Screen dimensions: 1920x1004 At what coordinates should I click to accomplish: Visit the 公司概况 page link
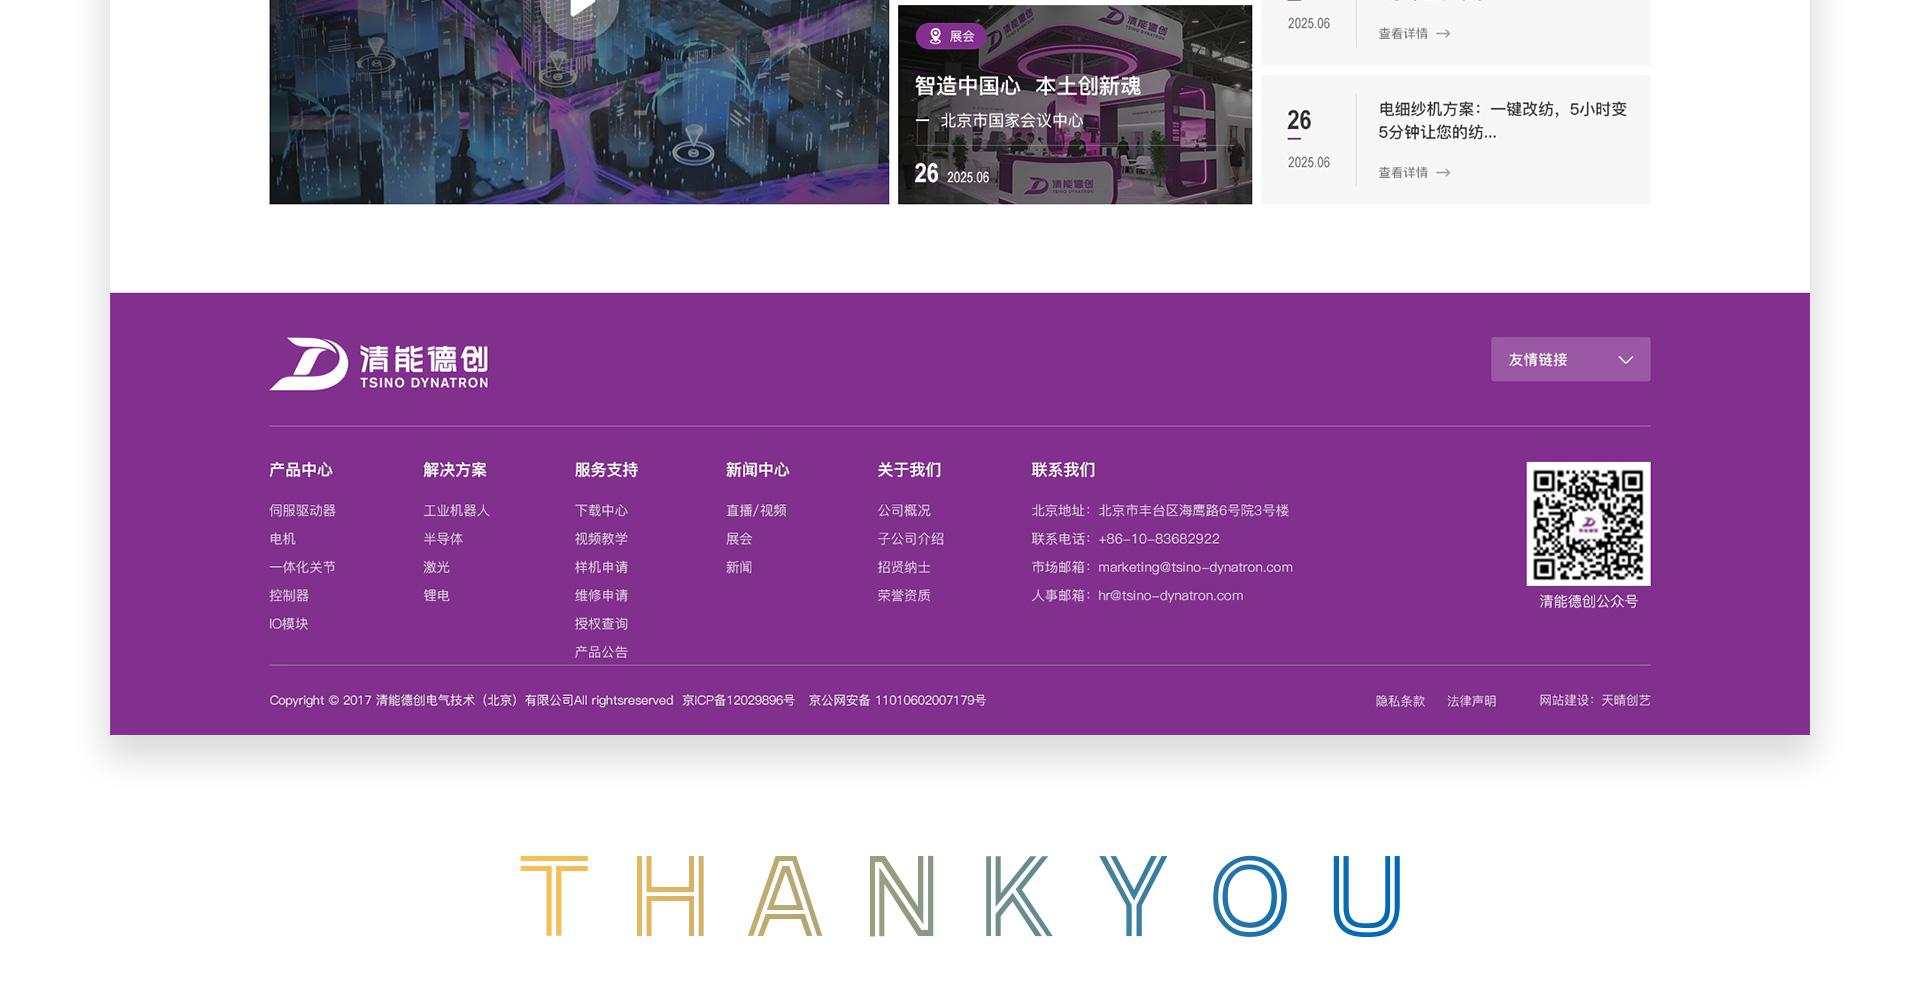point(903,511)
